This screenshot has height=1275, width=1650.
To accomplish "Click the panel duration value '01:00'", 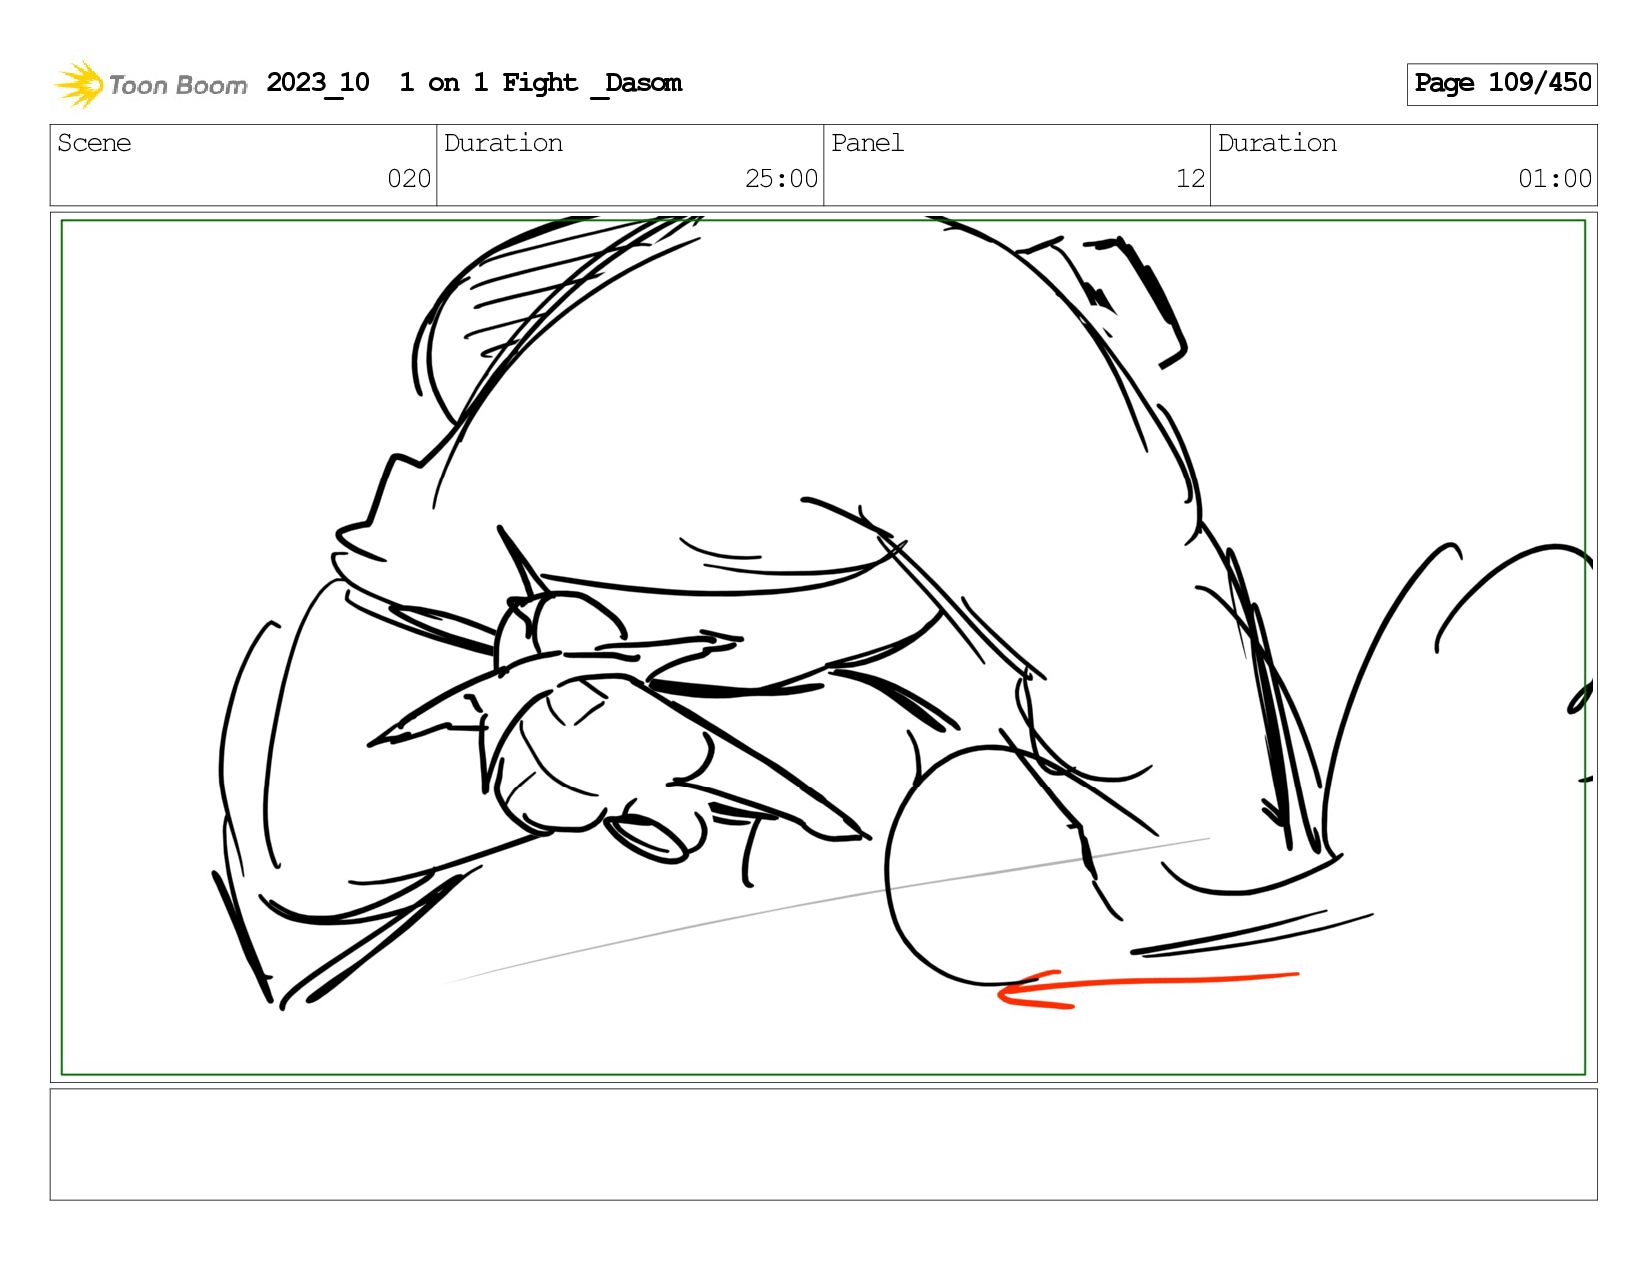I will pyautogui.click(x=1555, y=179).
